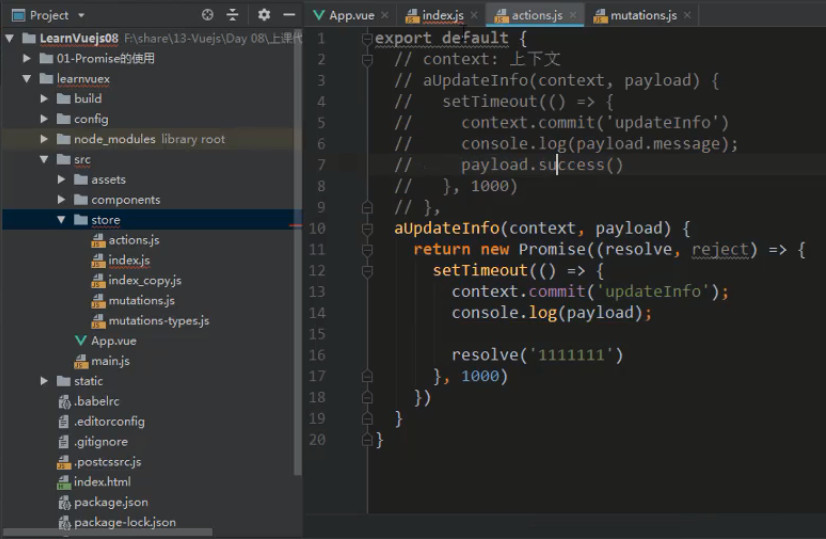Click the .editorconfig file icon

(64, 422)
